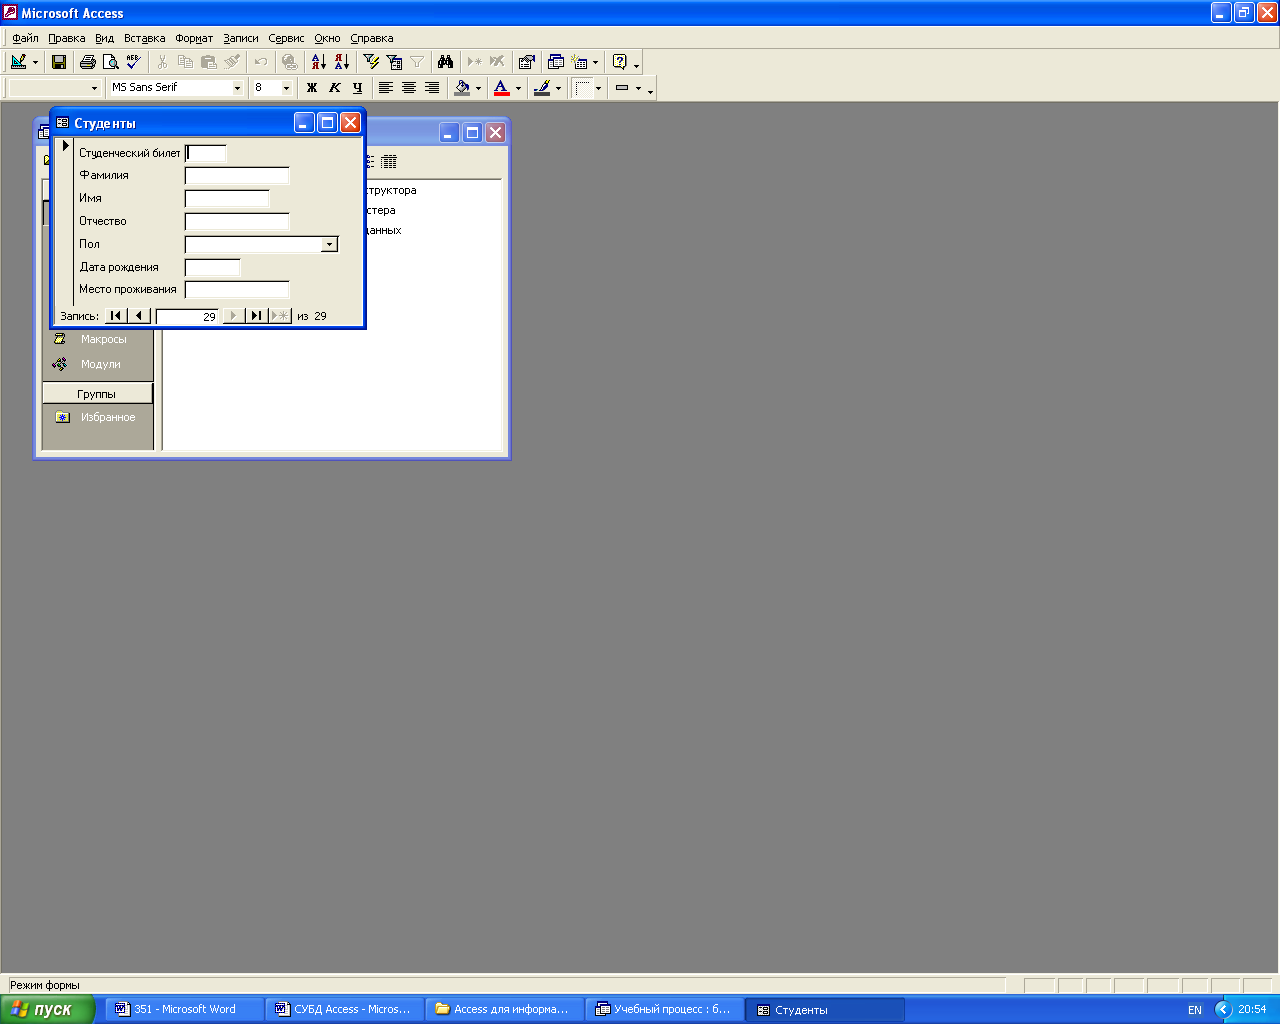Align text left
This screenshot has width=1280, height=1024.
click(386, 88)
